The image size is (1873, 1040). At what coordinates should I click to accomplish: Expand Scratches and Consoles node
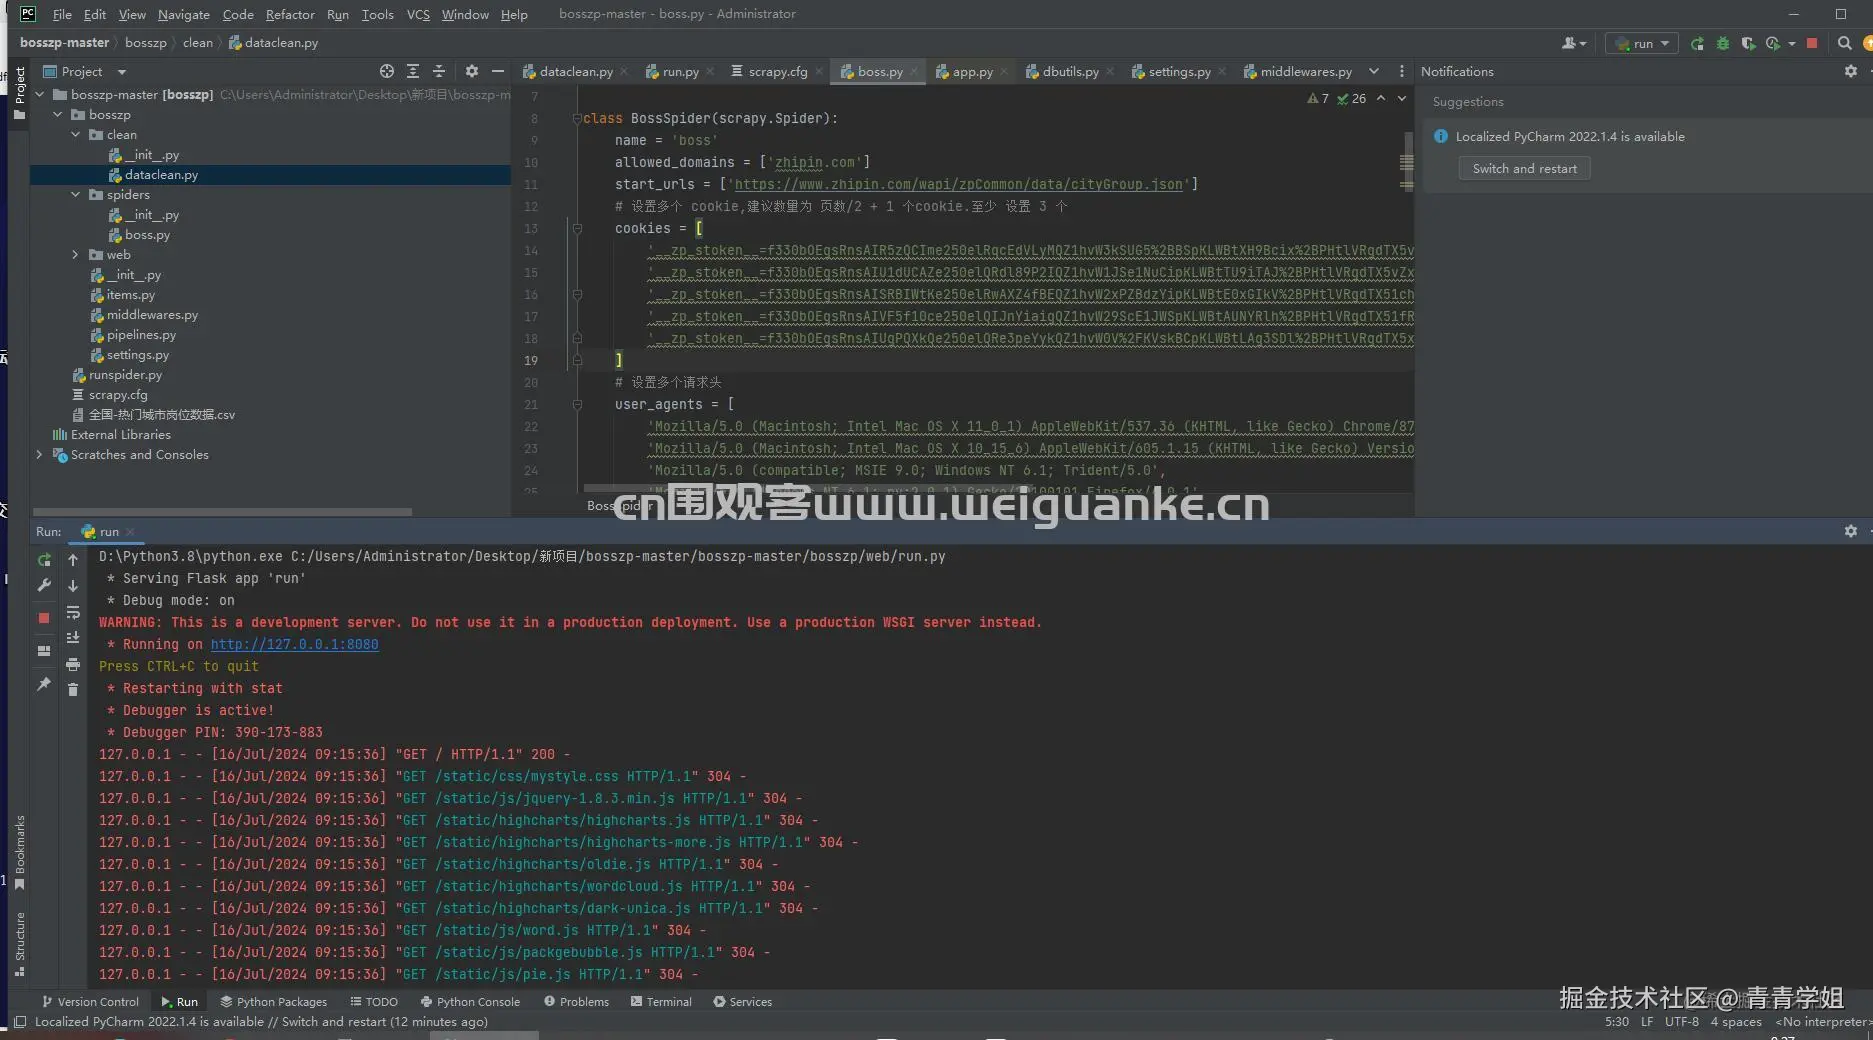tap(40, 455)
